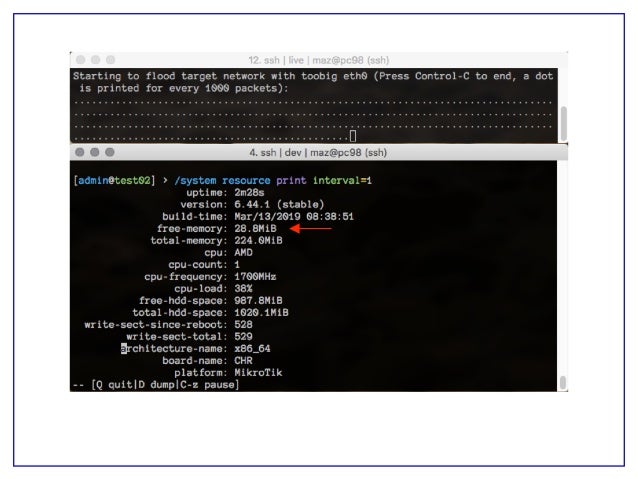Click the cpu-count value 1

click(237, 265)
